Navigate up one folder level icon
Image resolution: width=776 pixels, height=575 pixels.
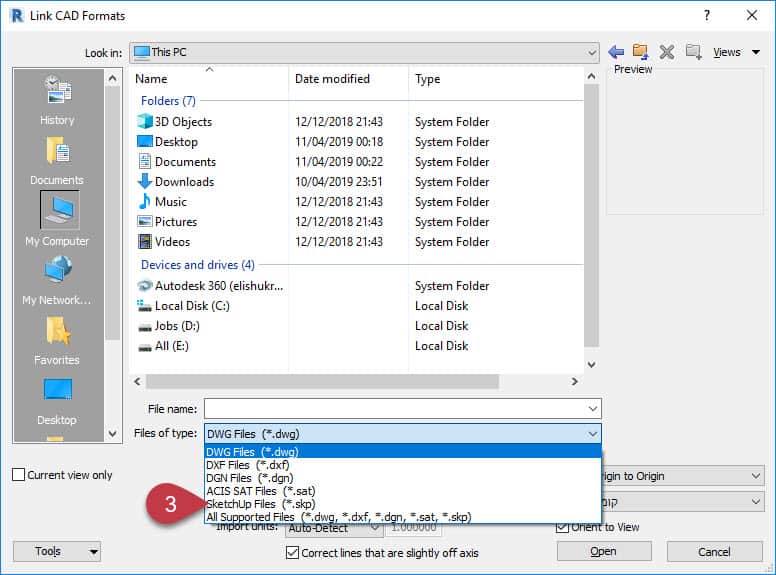[x=640, y=51]
